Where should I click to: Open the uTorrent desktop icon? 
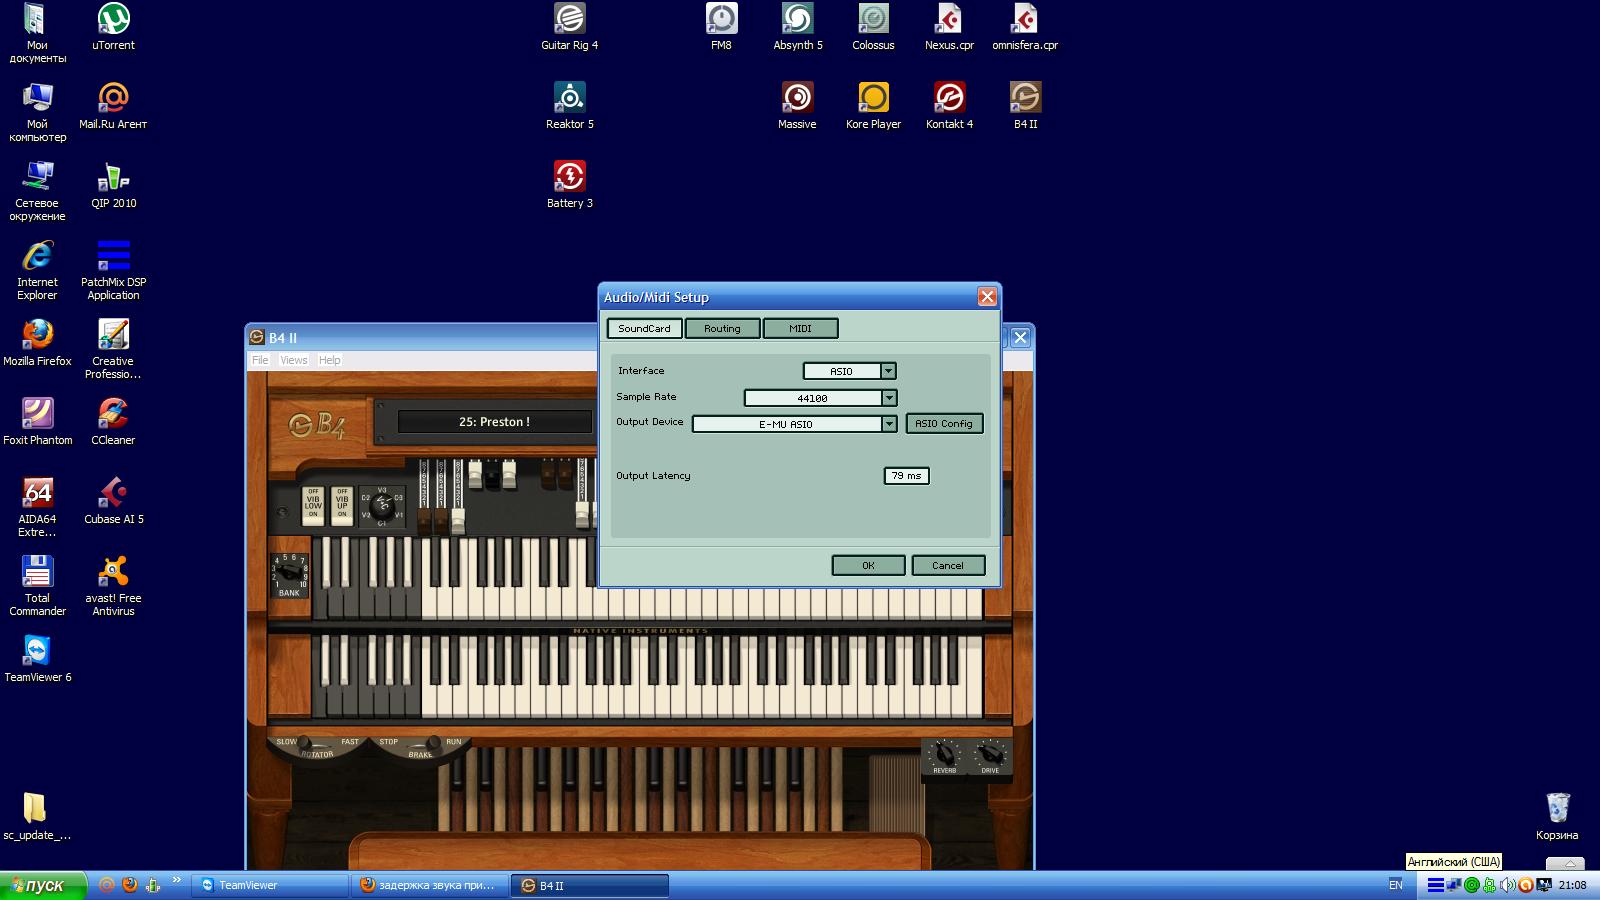click(x=113, y=27)
